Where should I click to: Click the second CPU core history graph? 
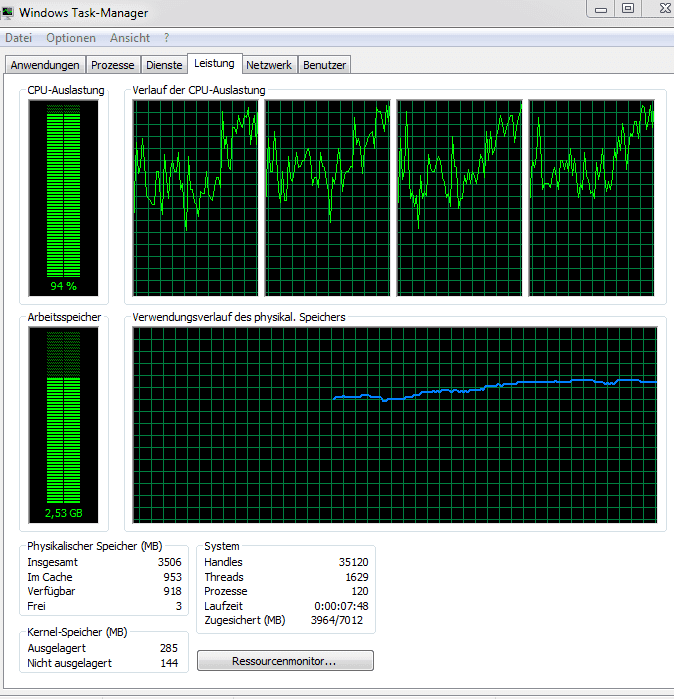328,198
